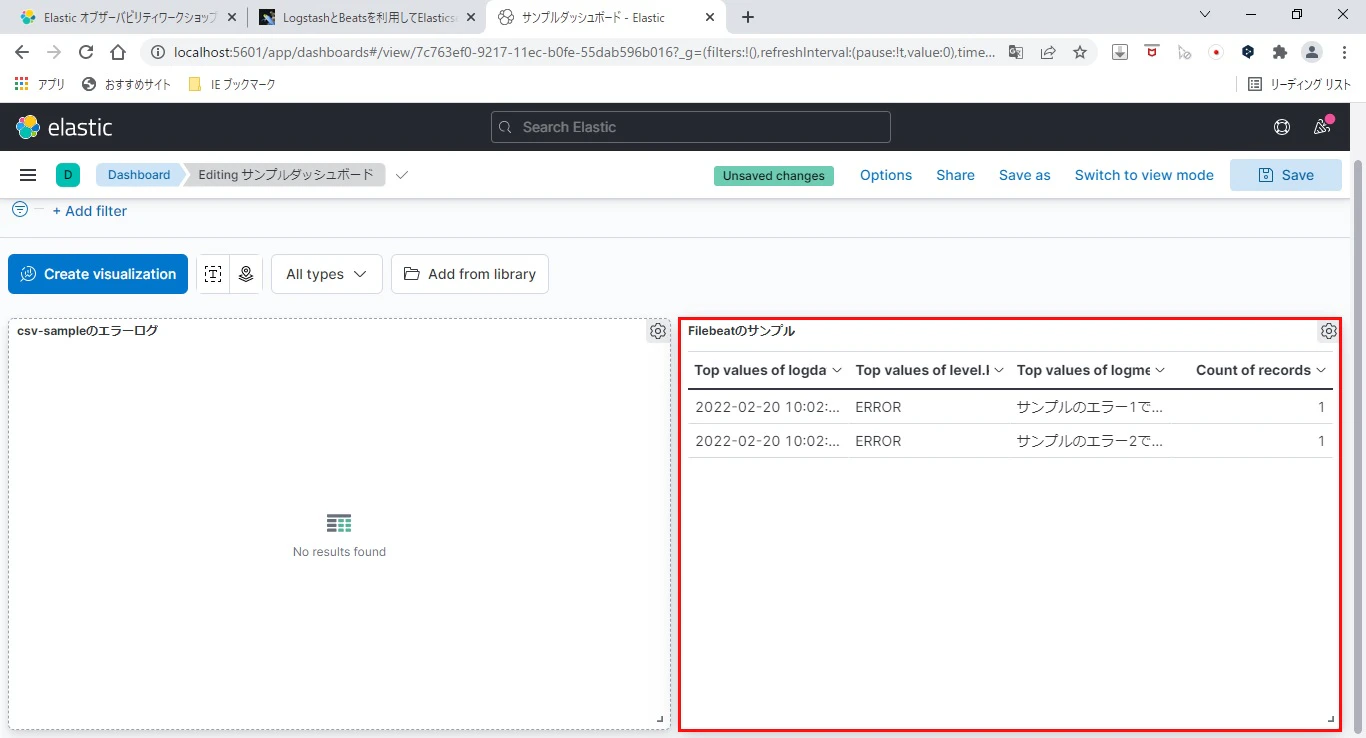Viewport: 1366px width, 738px height.
Task: Save the dashboard with the Save button
Action: [x=1285, y=175]
